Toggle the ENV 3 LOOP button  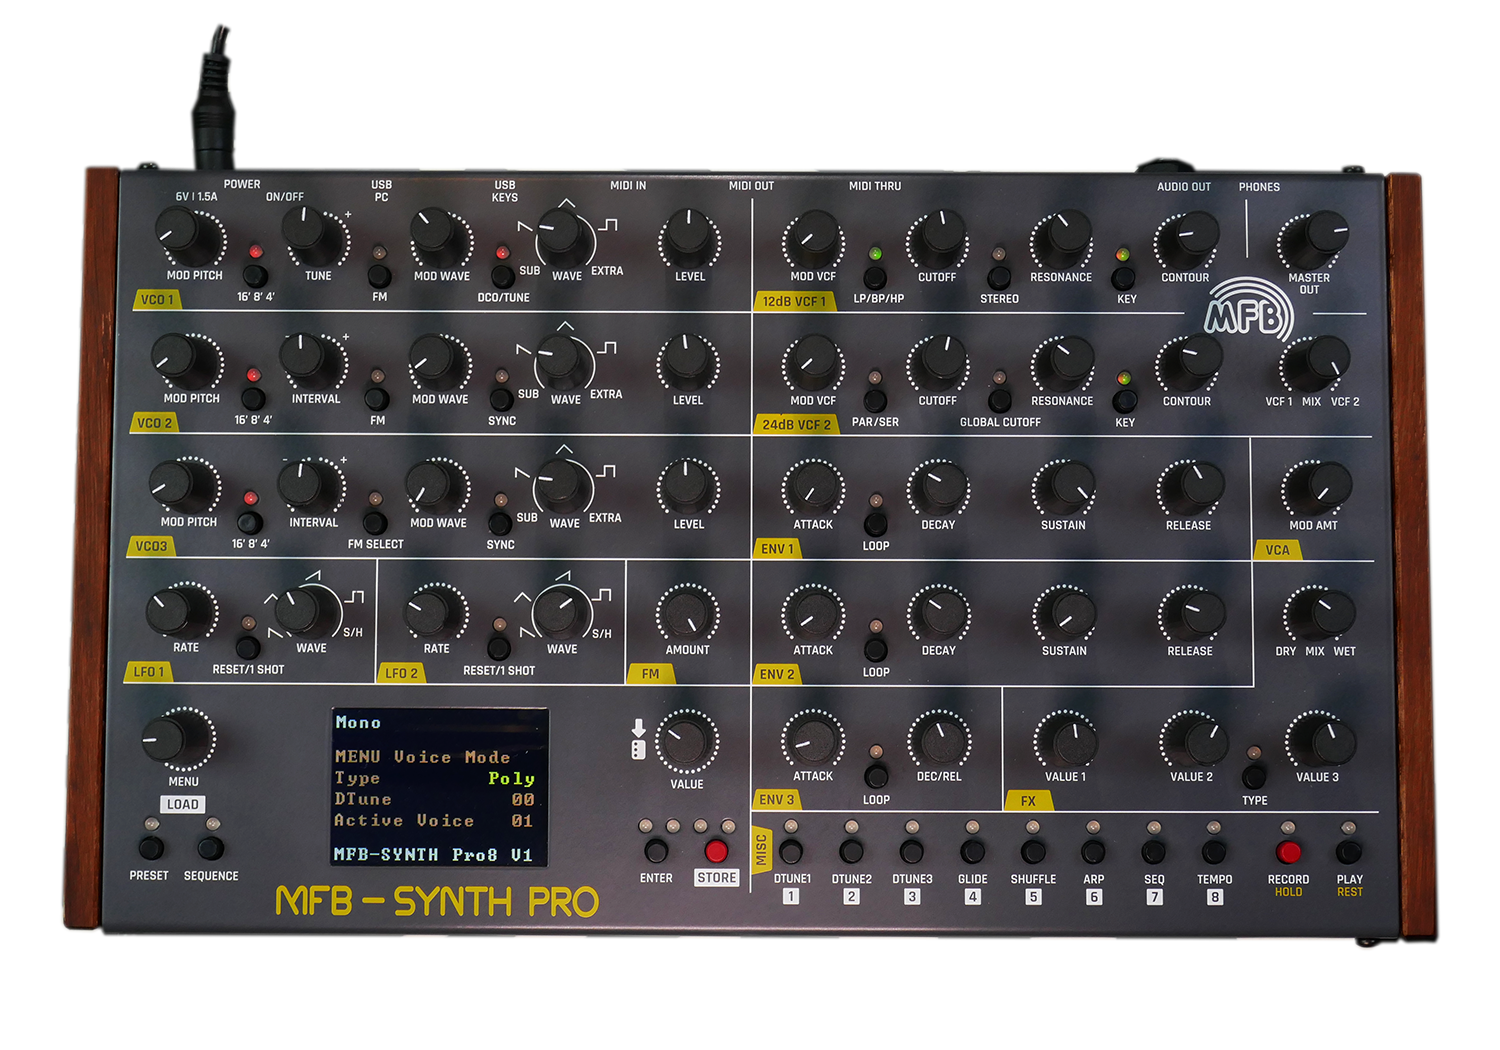(876, 777)
